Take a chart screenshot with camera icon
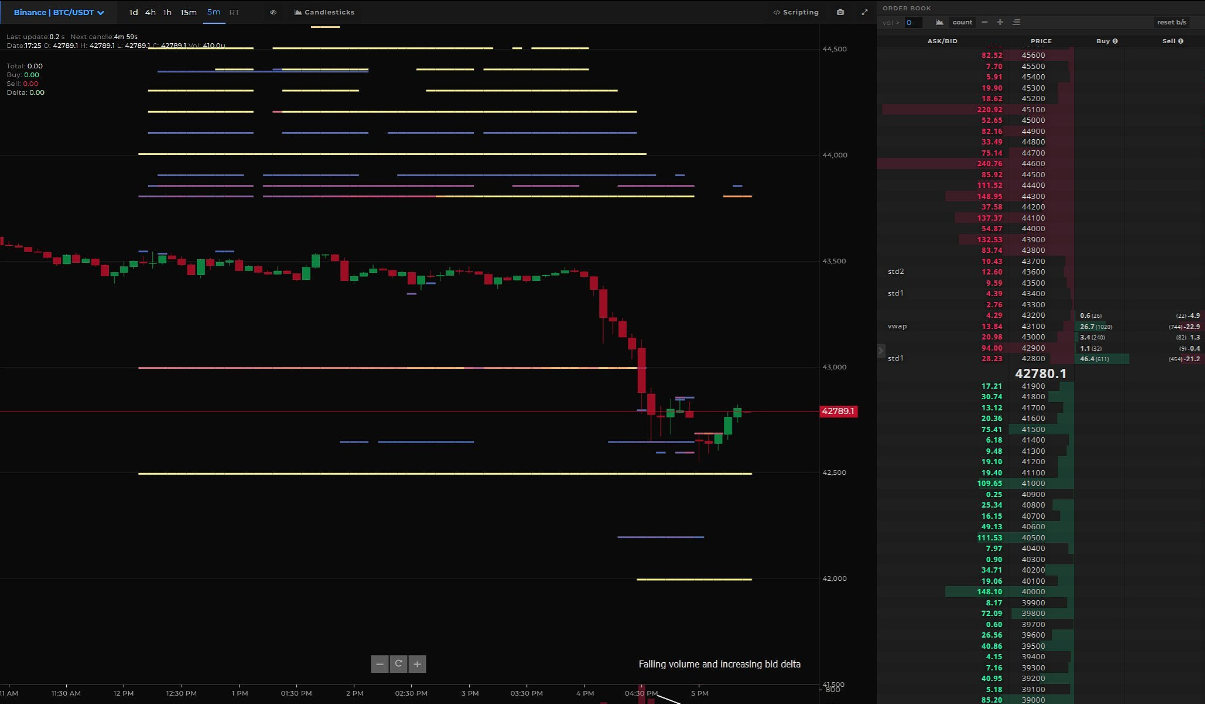Screen dimensions: 1205x704 pos(840,12)
